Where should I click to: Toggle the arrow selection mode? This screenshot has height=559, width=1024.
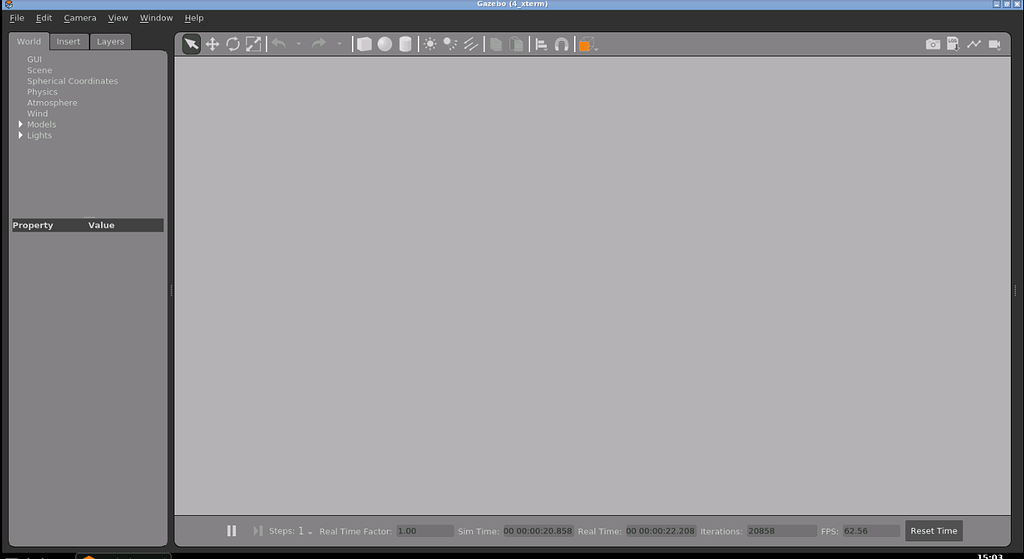(x=191, y=44)
